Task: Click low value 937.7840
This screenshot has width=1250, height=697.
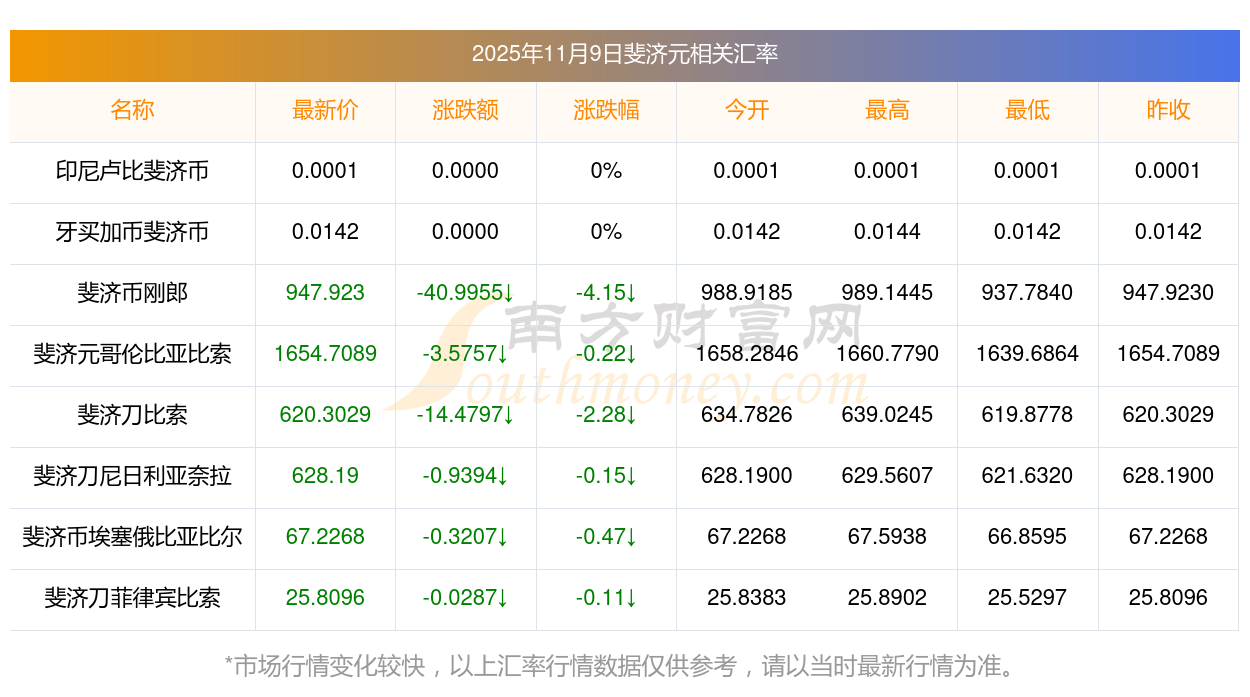Action: point(1027,293)
